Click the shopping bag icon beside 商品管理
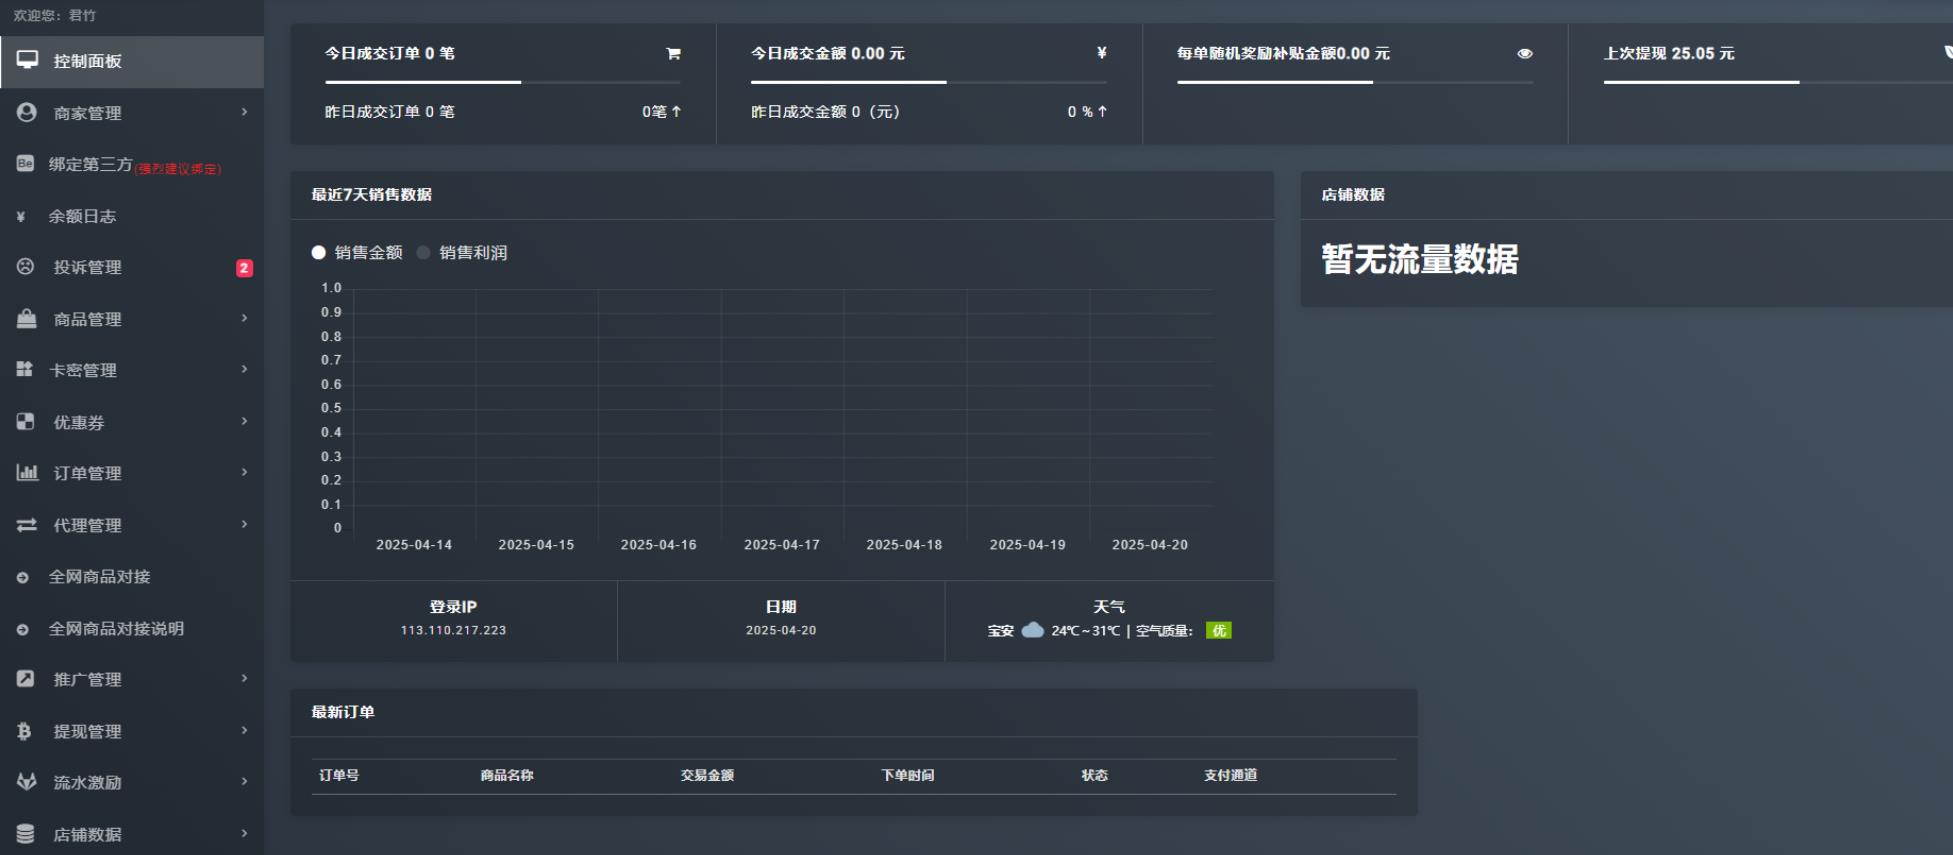The width and height of the screenshot is (1953, 855). (x=27, y=319)
